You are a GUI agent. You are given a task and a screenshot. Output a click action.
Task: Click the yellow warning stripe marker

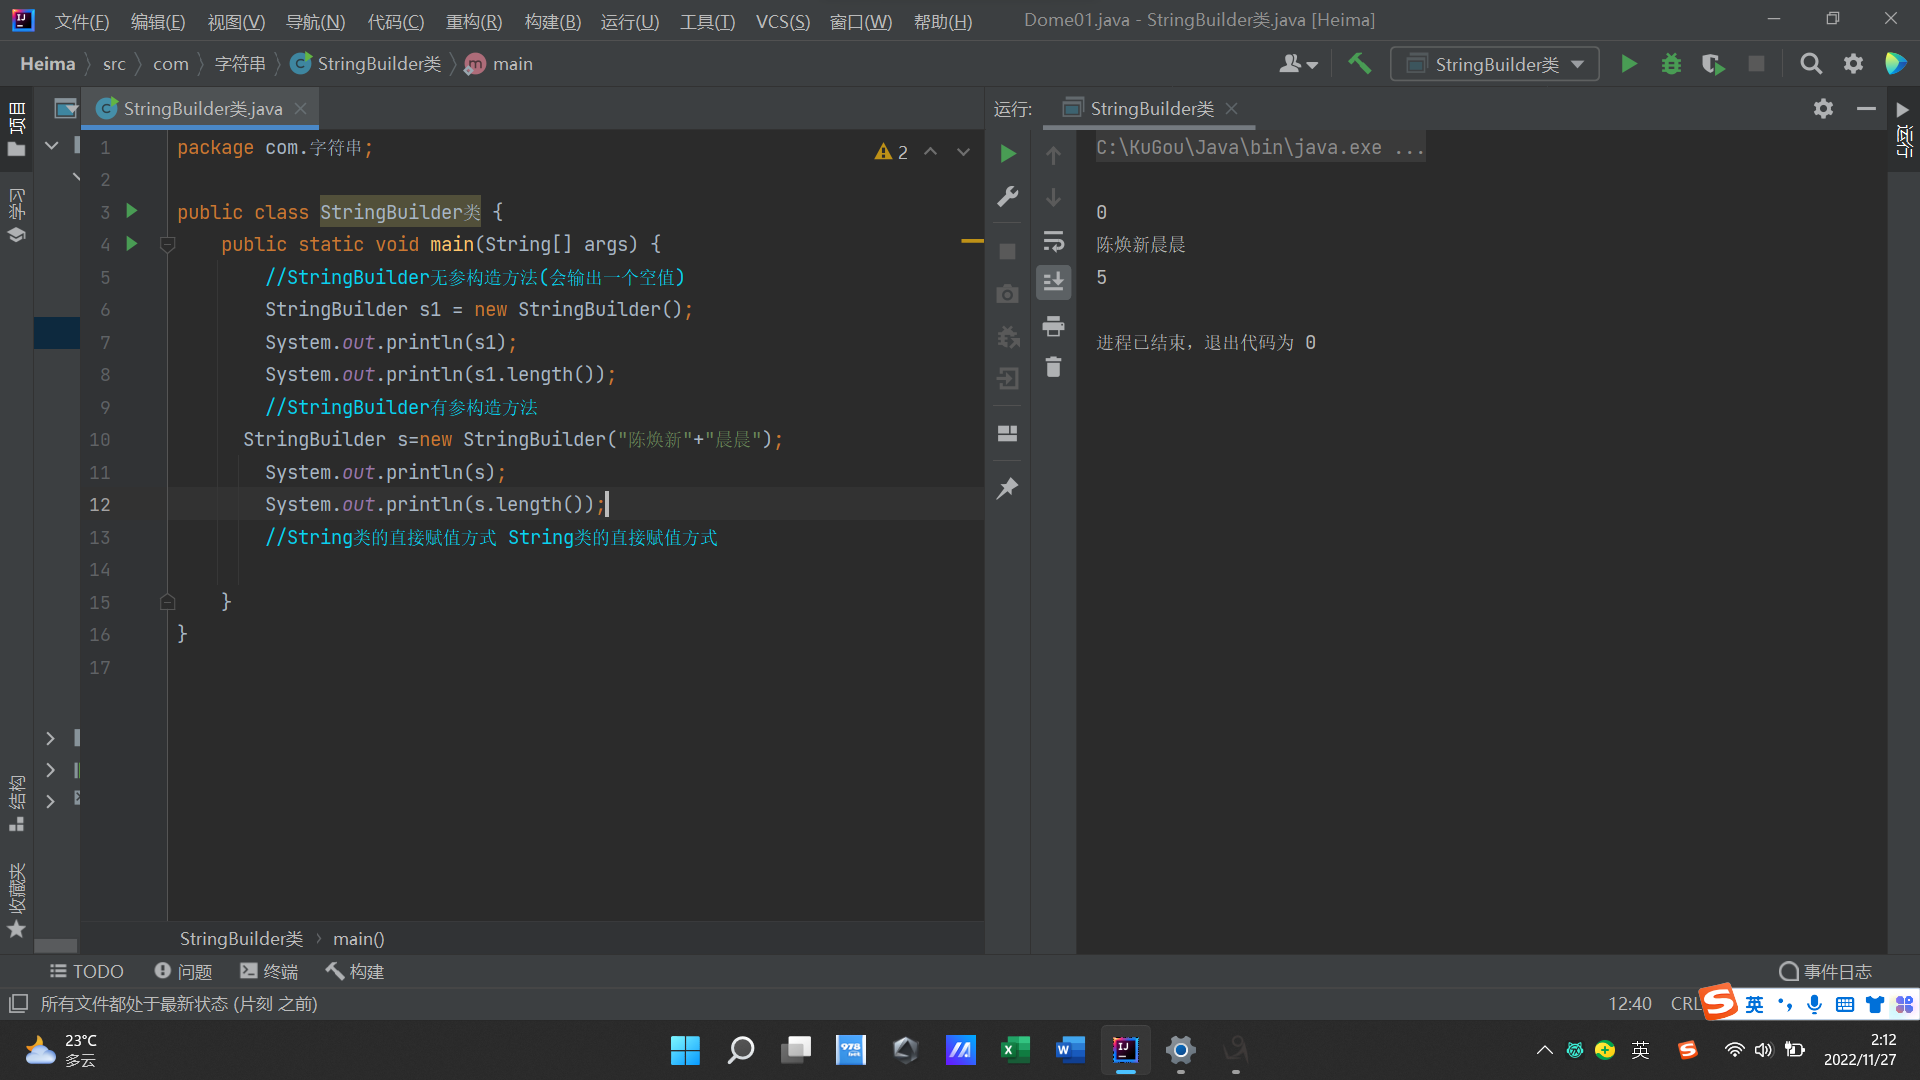click(x=972, y=241)
